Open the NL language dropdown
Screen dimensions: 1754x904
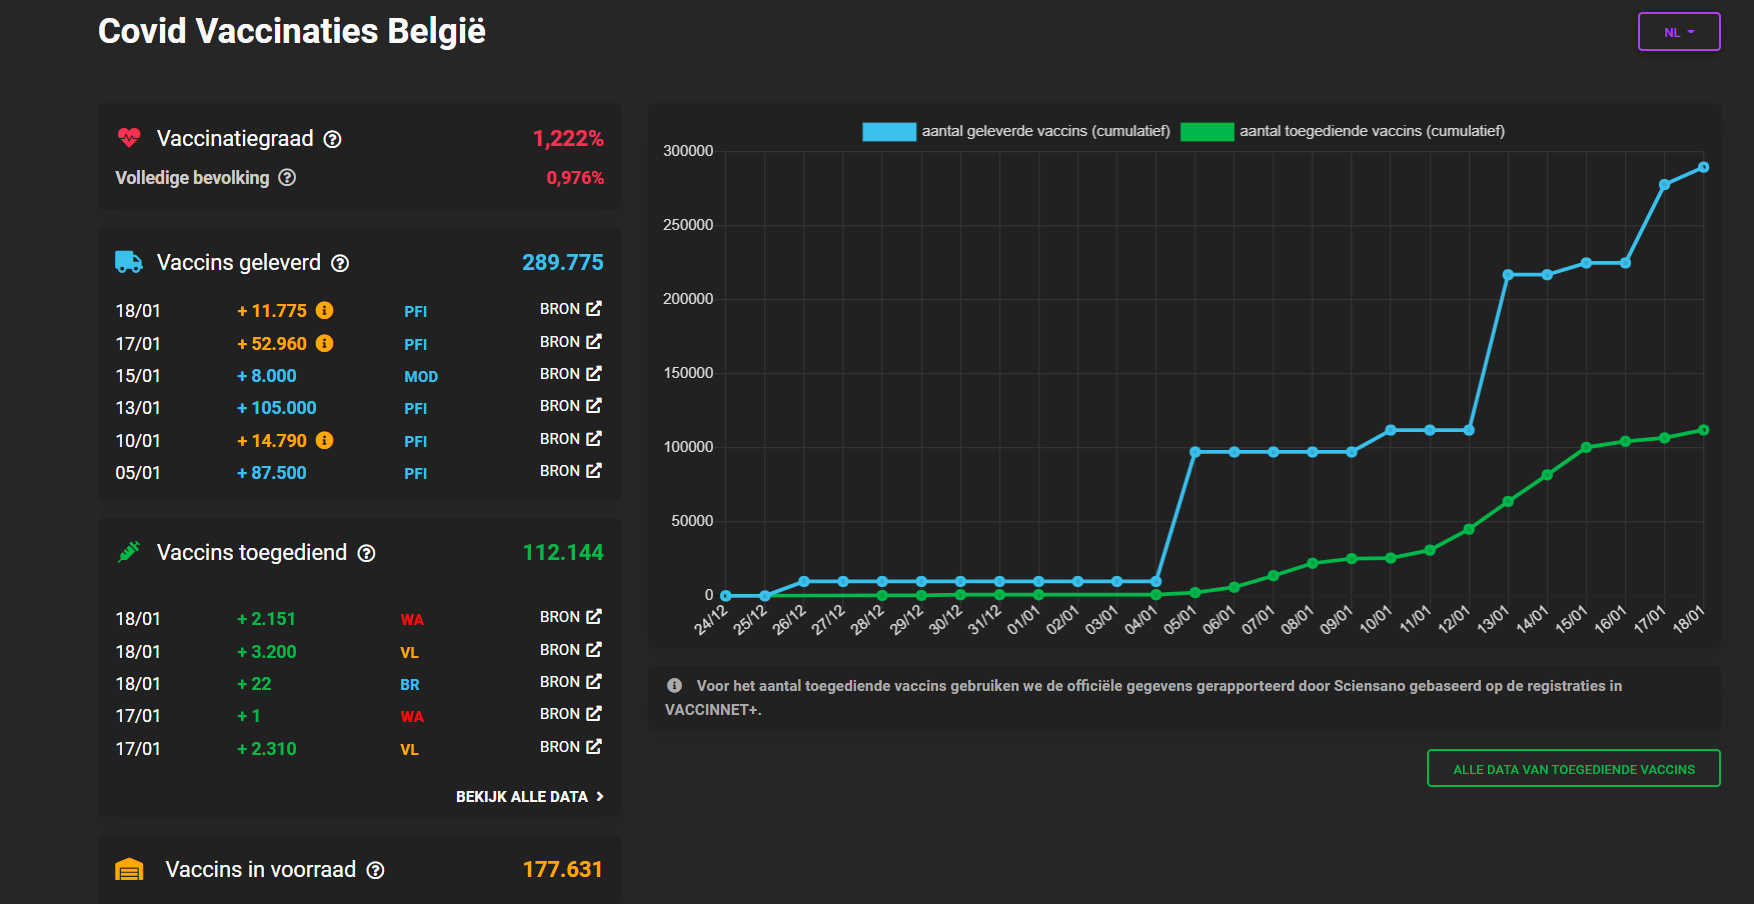pyautogui.click(x=1678, y=32)
